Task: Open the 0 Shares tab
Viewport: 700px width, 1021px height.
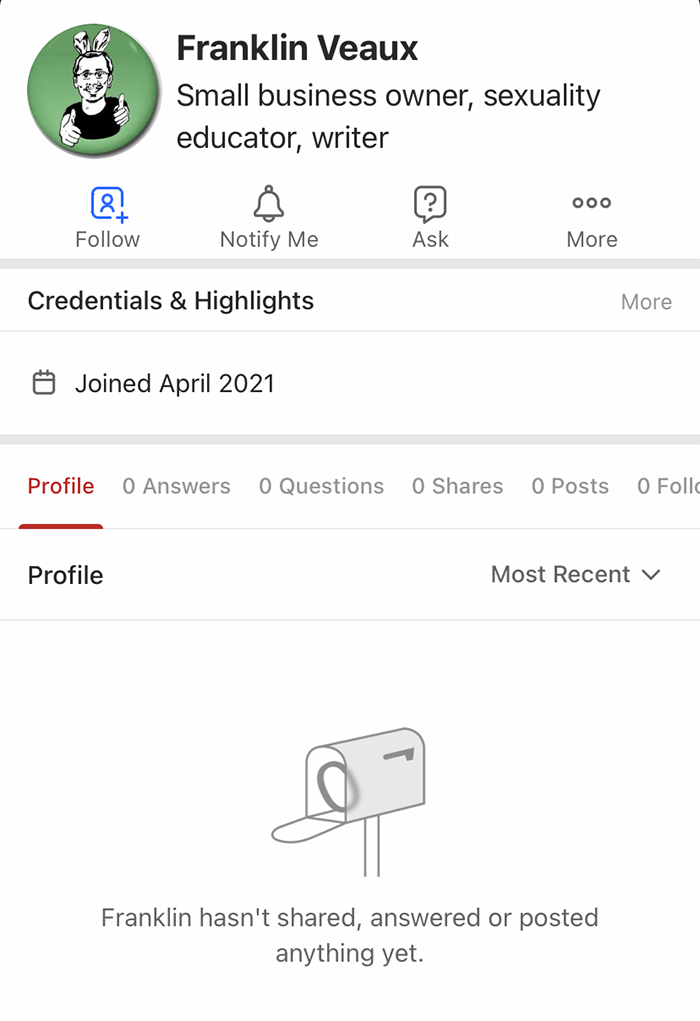Action: click(x=457, y=486)
